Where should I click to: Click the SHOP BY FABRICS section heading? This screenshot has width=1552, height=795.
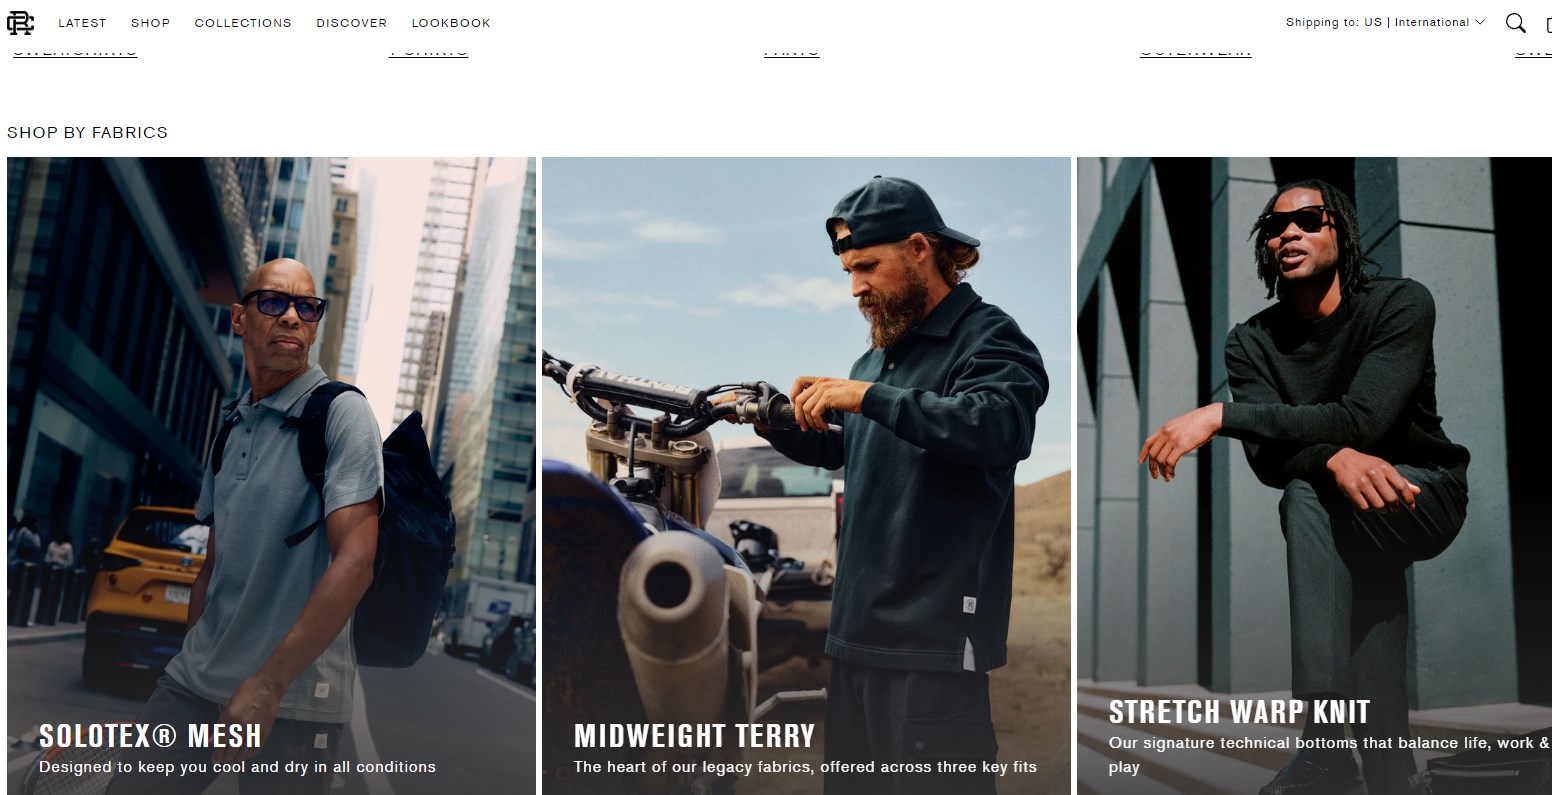(x=87, y=132)
